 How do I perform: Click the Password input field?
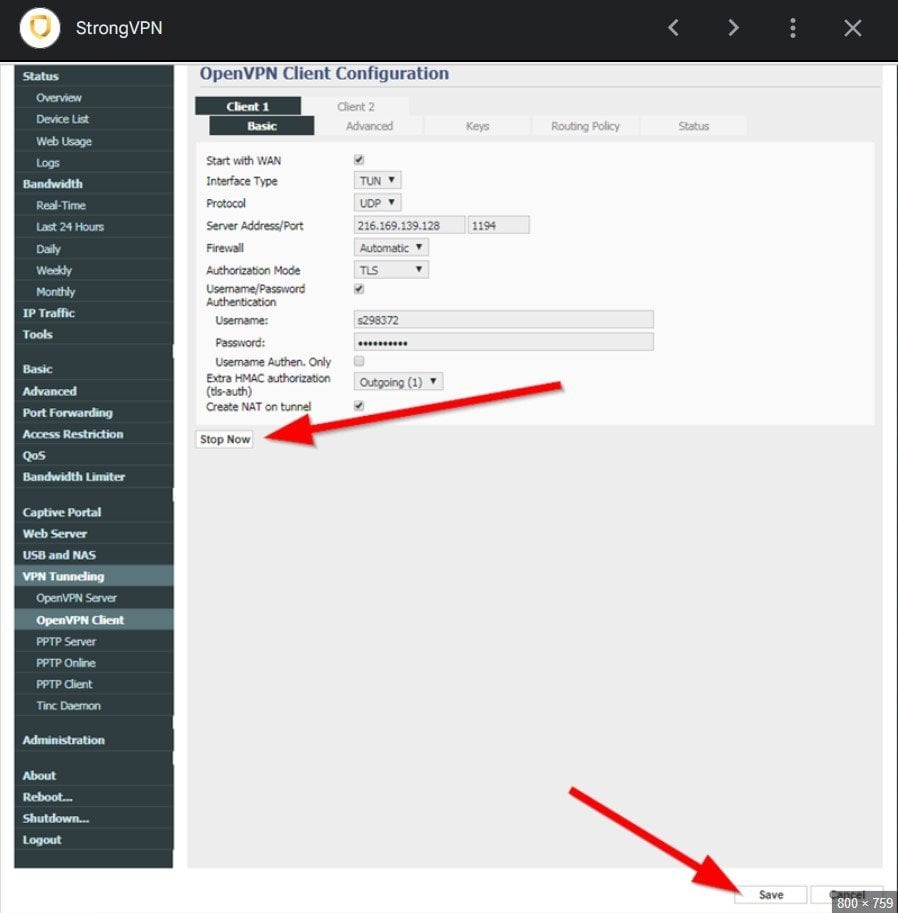(x=504, y=342)
